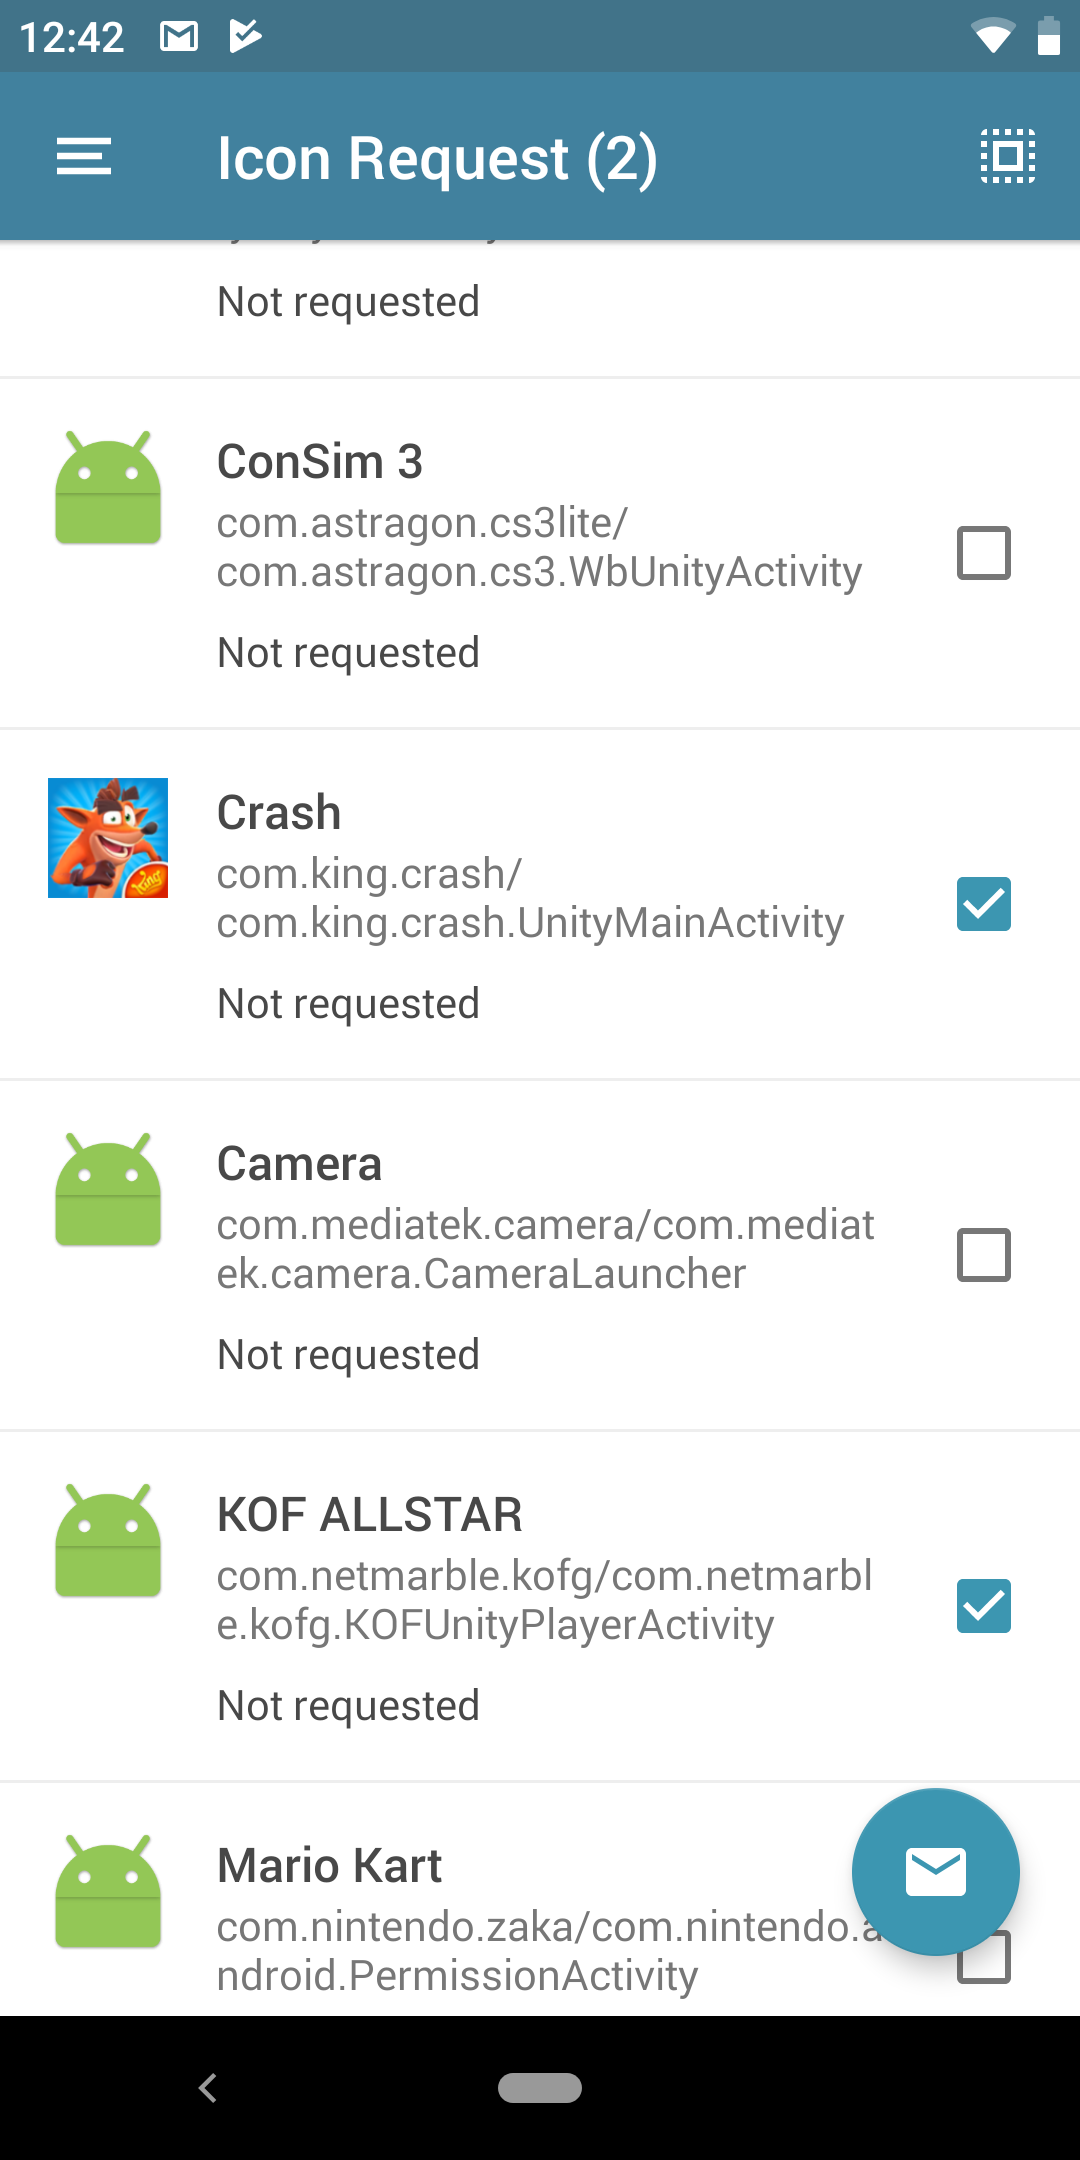
Task: Uncheck the KOF ALLSTAR checkbox
Action: pos(983,1606)
